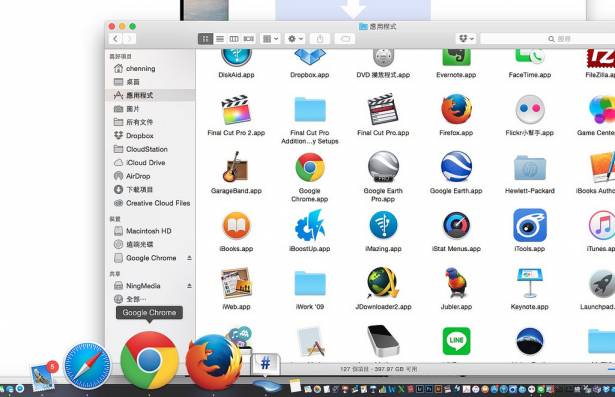Eject the NingMedia shared volume

(189, 286)
